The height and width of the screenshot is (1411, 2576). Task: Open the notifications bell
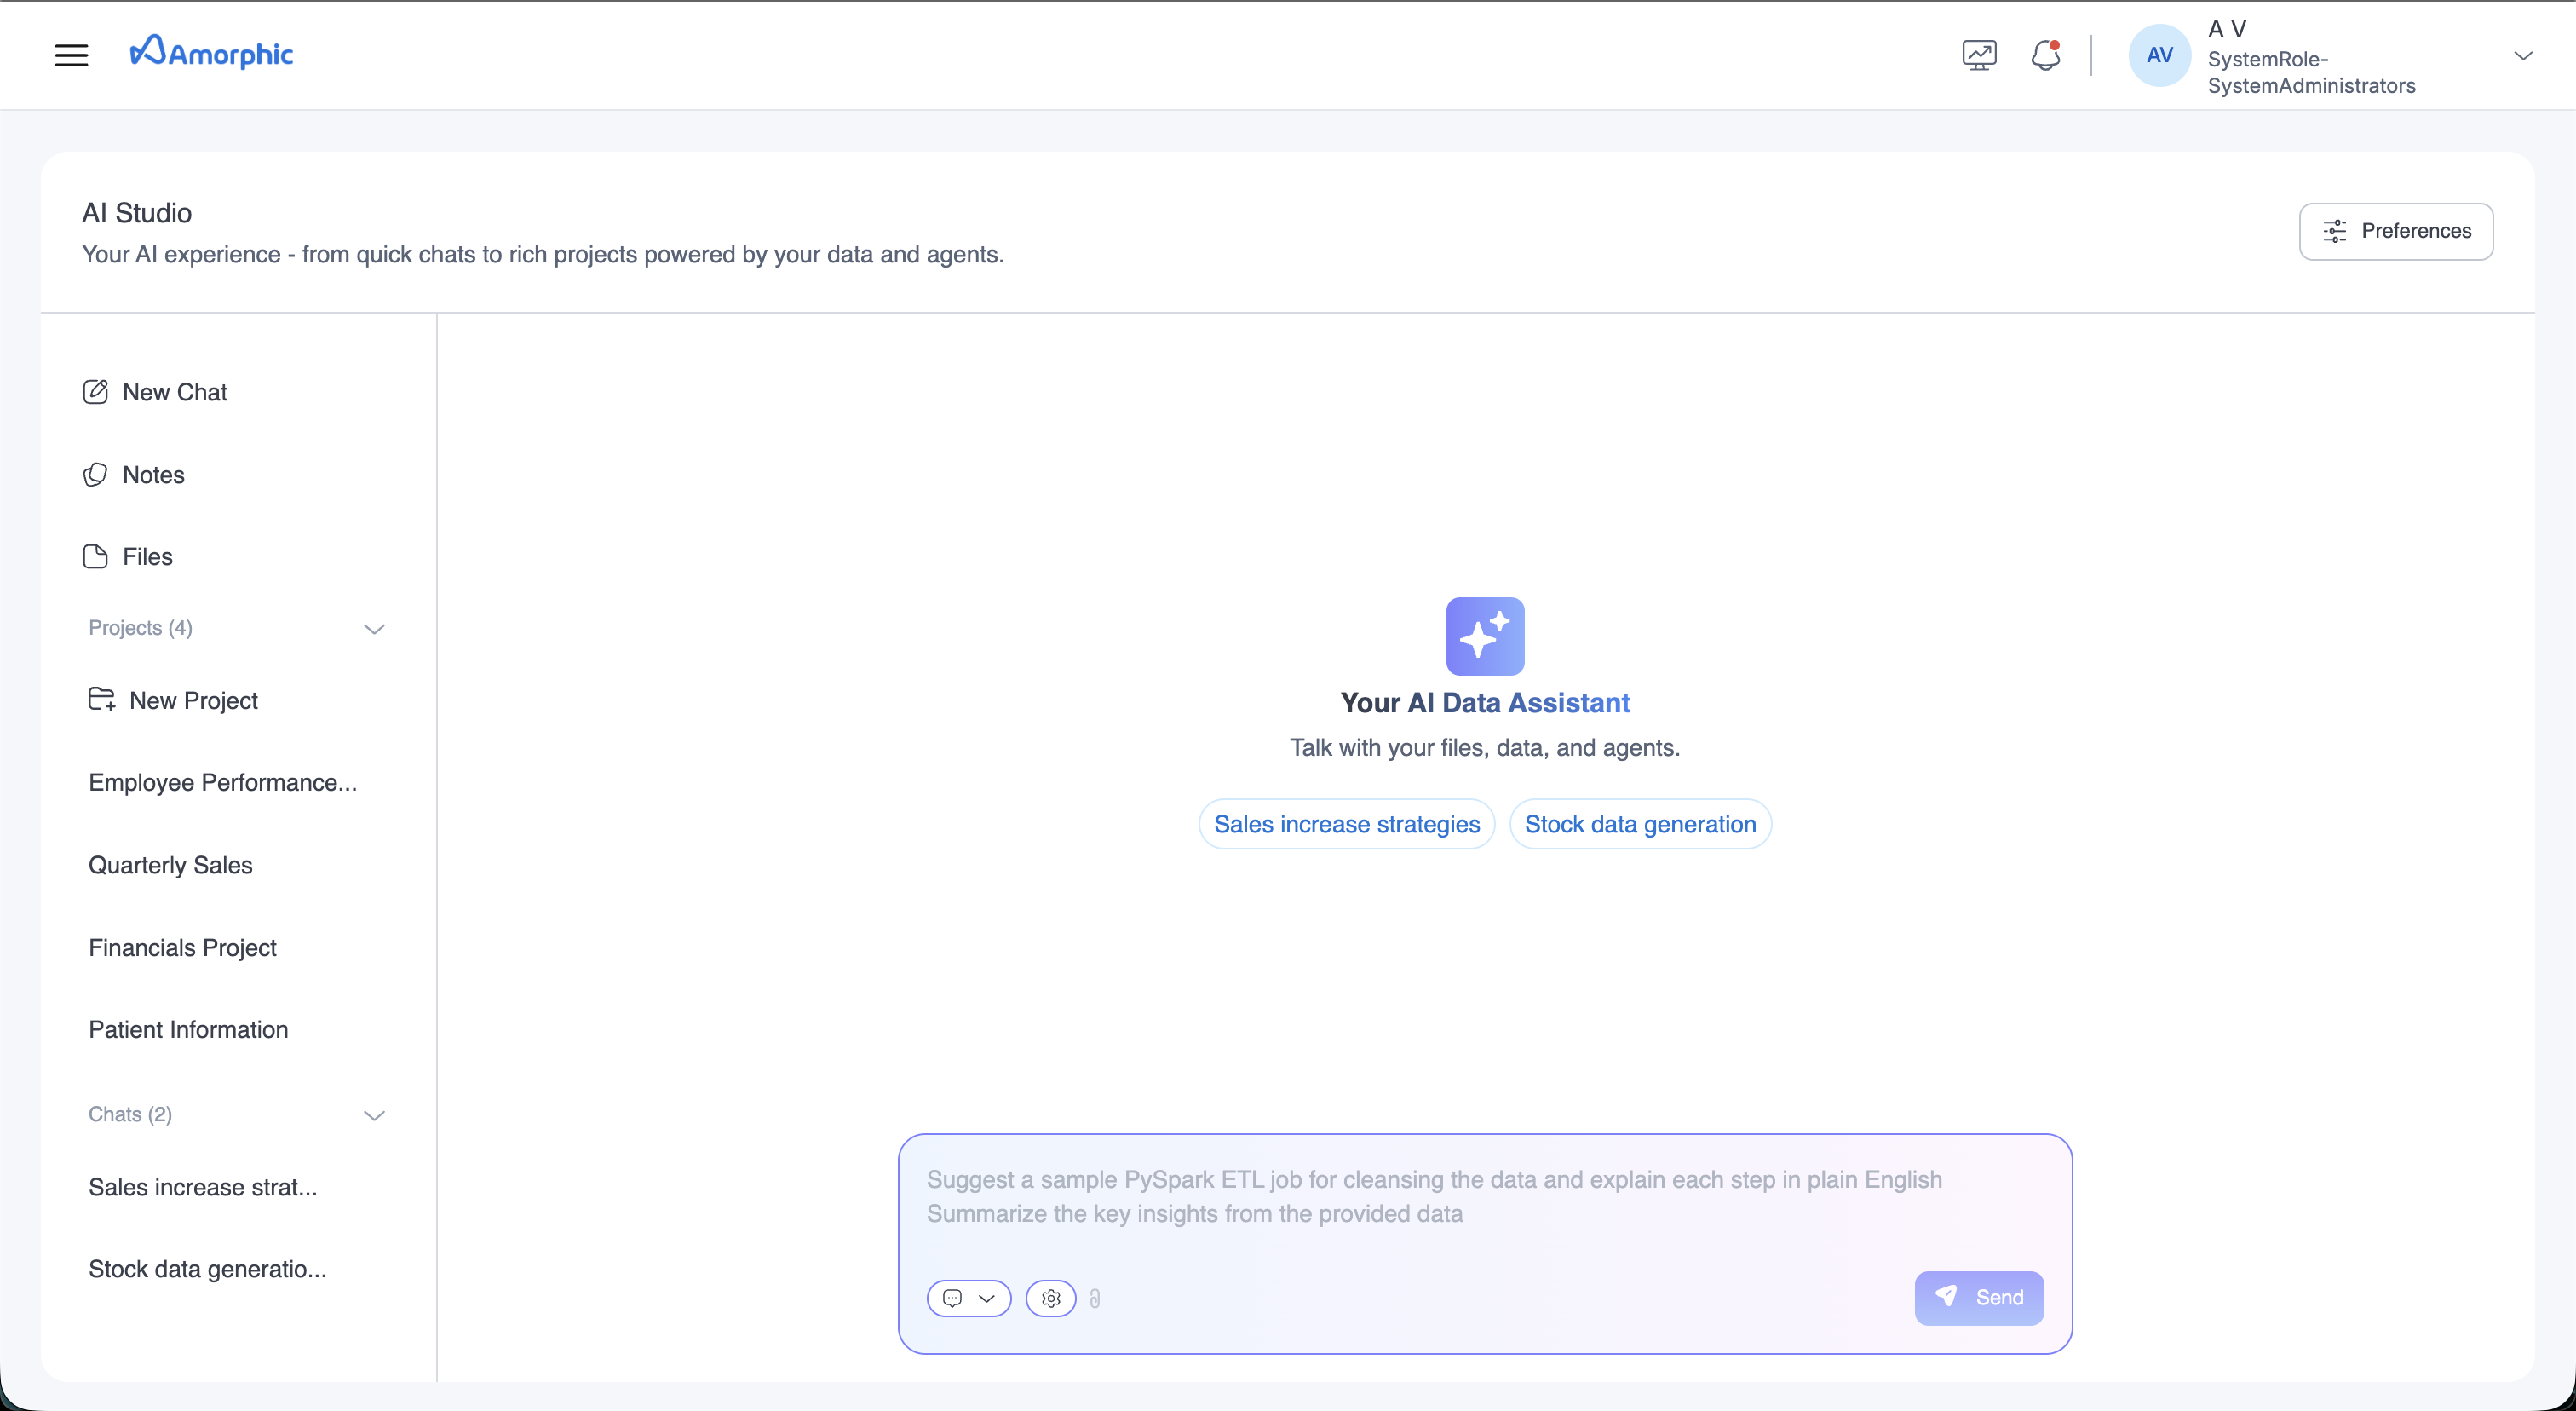[x=2045, y=55]
